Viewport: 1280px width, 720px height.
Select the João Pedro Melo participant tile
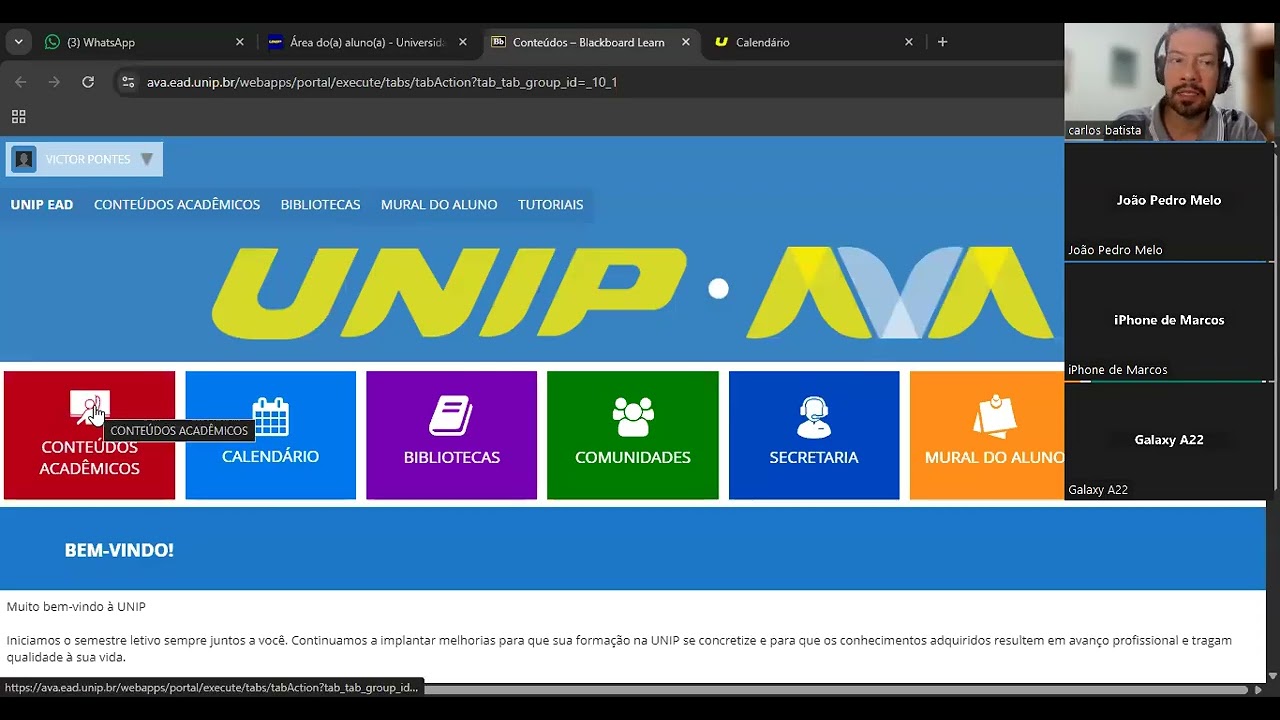[x=1167, y=202]
